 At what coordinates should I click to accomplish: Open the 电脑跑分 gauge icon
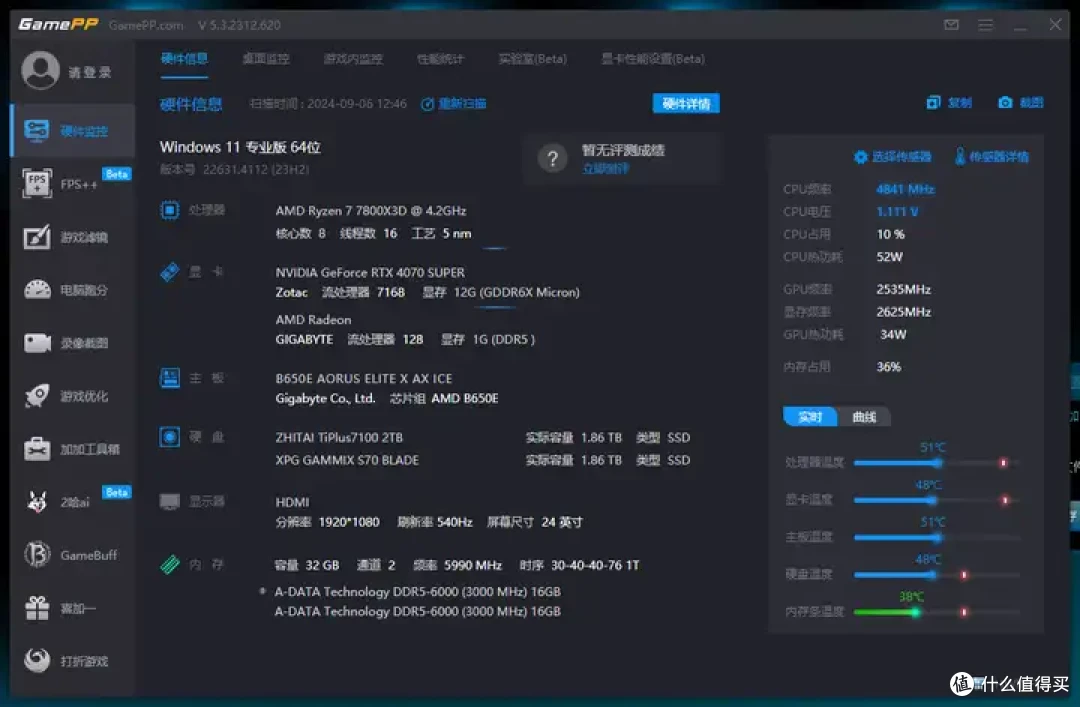click(x=37, y=290)
